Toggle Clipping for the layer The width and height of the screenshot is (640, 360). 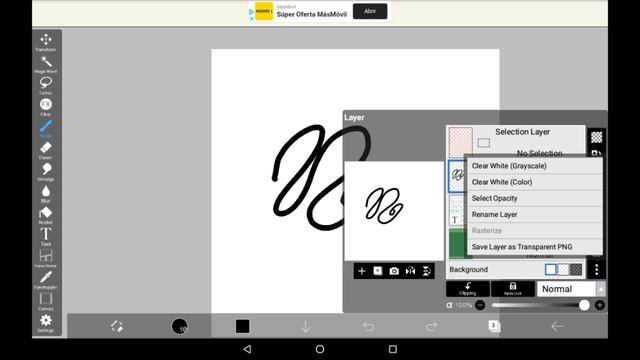coord(468,289)
